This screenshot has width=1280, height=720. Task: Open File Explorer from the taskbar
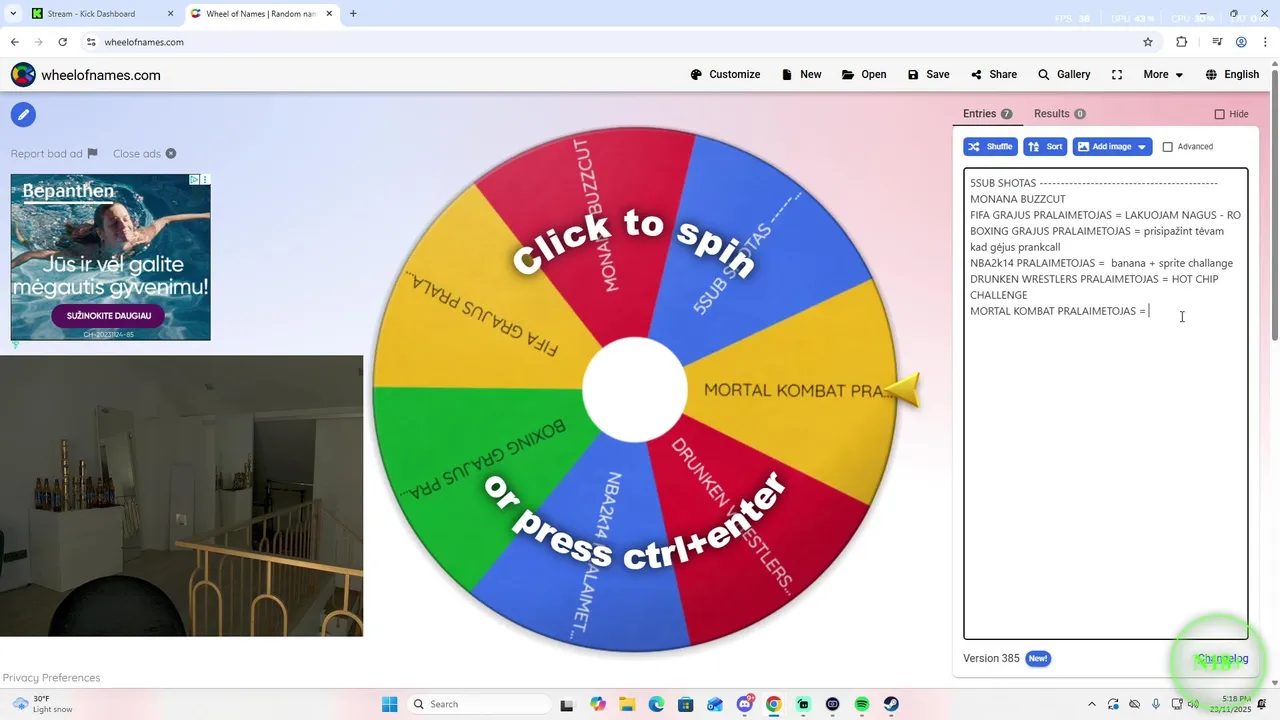[627, 704]
